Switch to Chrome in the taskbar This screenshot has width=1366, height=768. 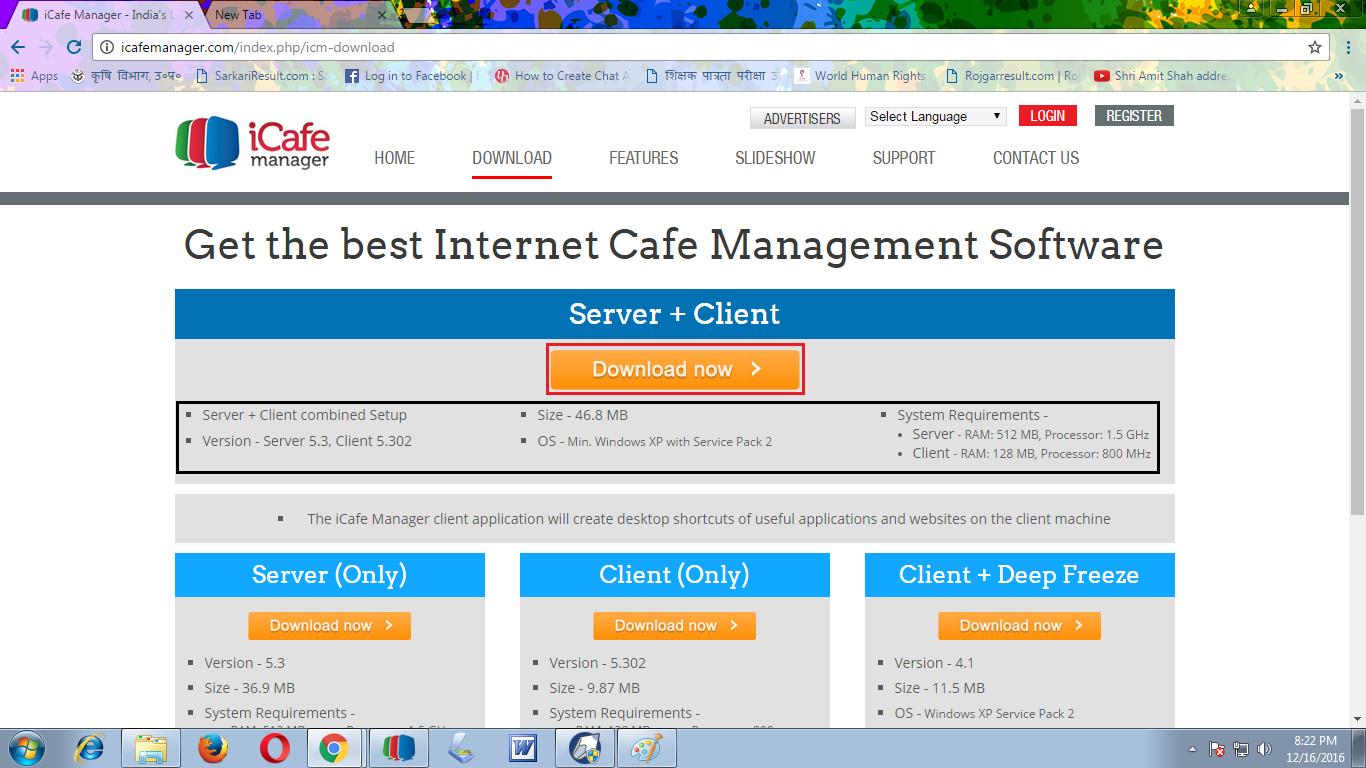333,748
